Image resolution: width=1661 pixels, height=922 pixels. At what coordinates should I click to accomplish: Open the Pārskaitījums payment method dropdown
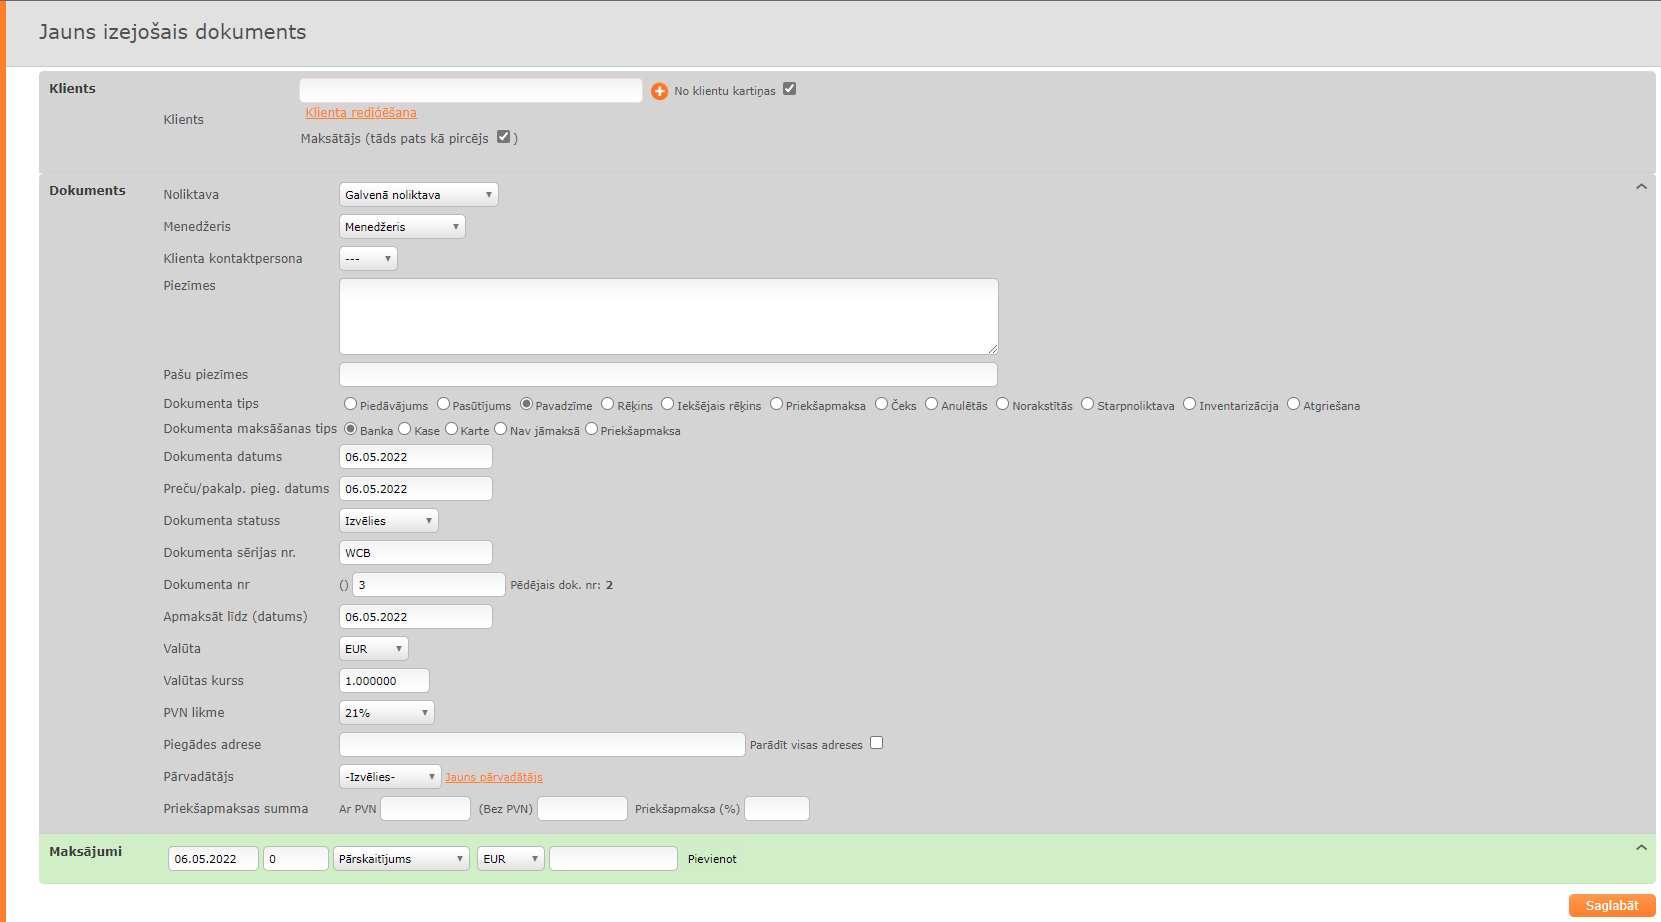coord(401,859)
